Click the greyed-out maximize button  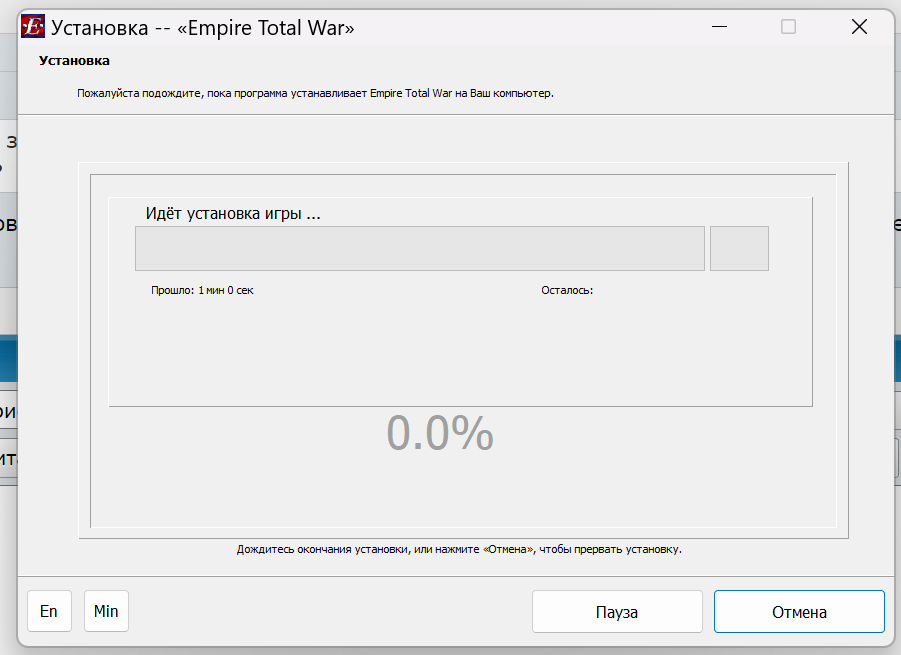[x=788, y=27]
